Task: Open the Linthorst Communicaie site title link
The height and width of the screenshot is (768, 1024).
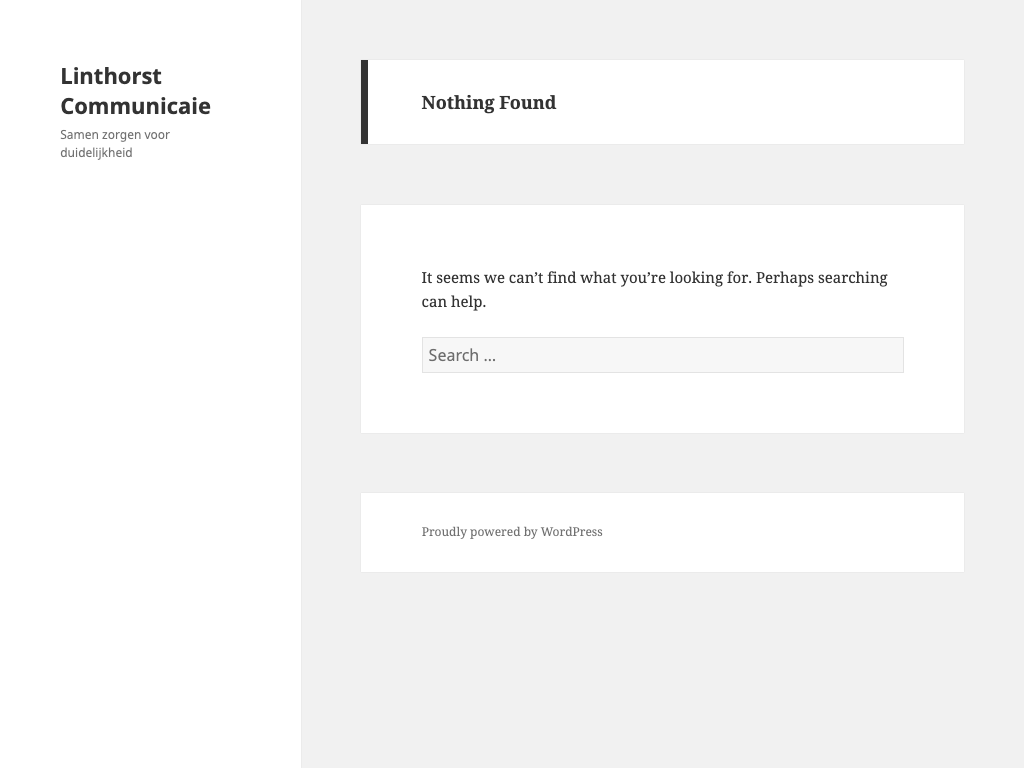Action: coord(135,91)
